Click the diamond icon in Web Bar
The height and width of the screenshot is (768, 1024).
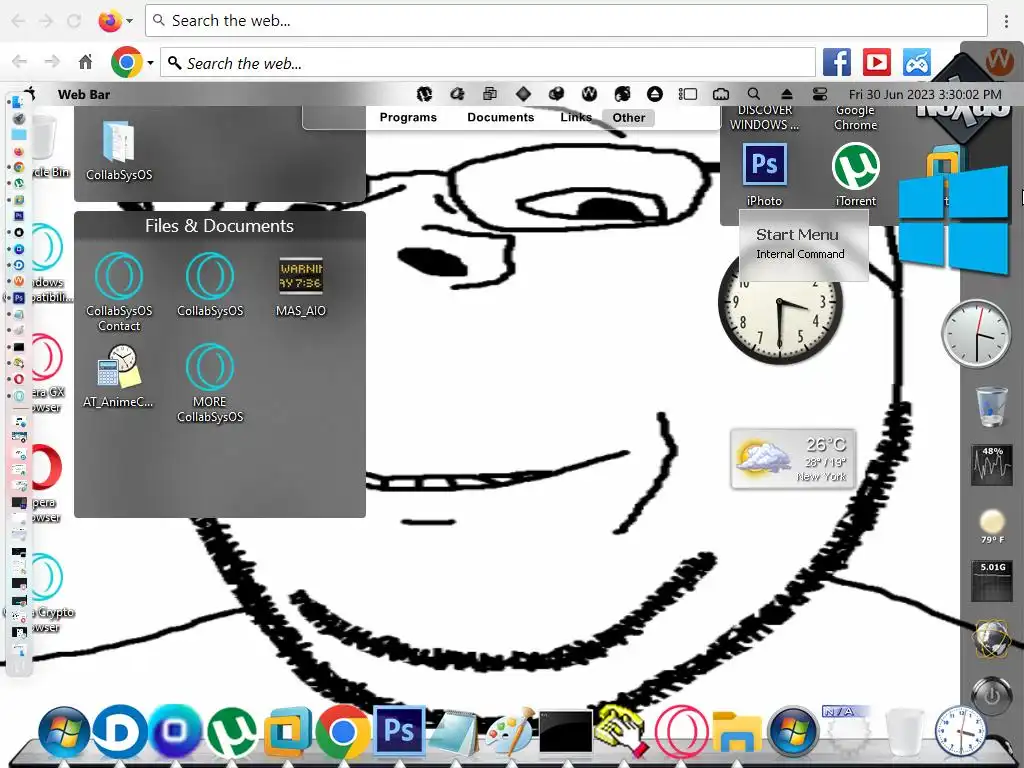[523, 94]
